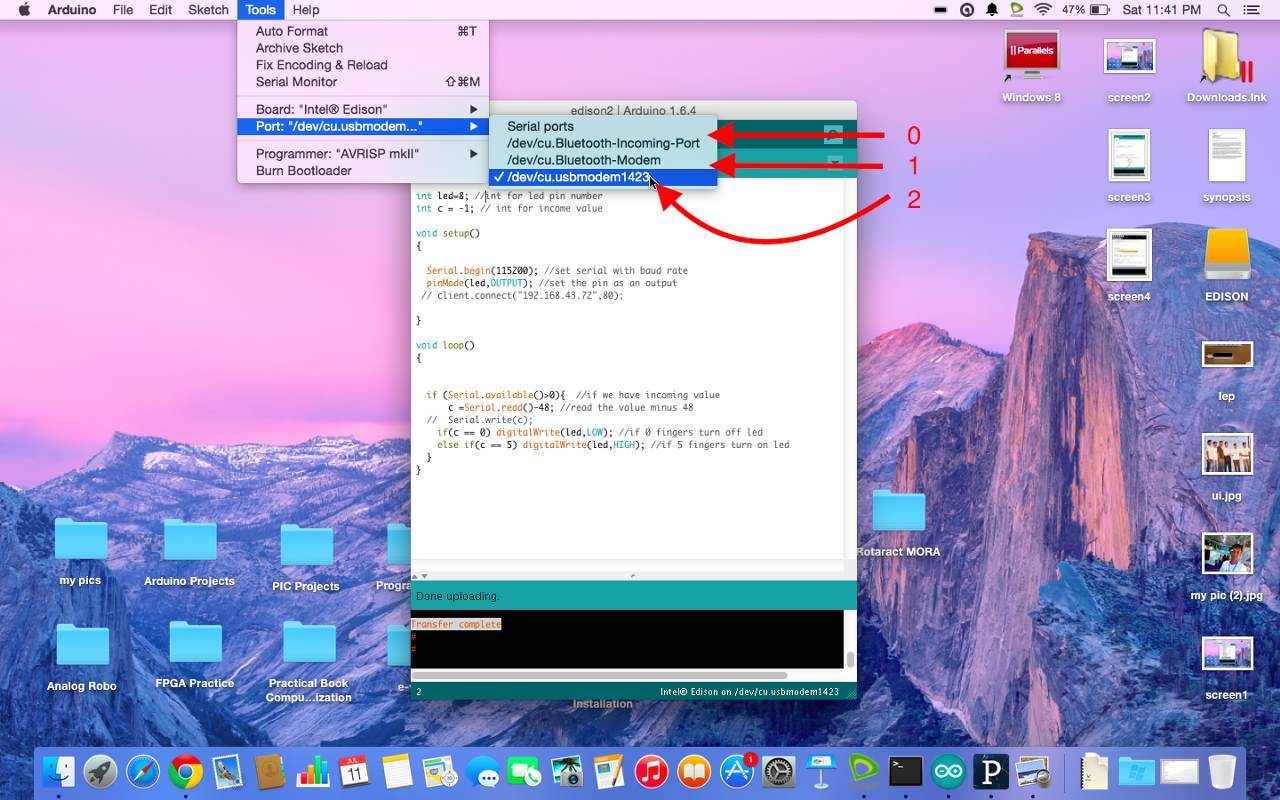Launch Google Chrome from the dock
This screenshot has height=800, width=1280.
(x=186, y=771)
